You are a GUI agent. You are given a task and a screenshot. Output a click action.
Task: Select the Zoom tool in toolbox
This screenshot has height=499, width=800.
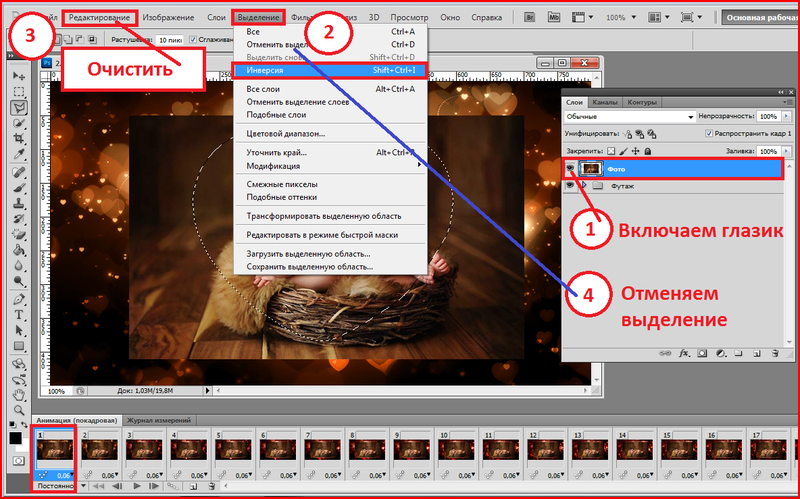19,410
